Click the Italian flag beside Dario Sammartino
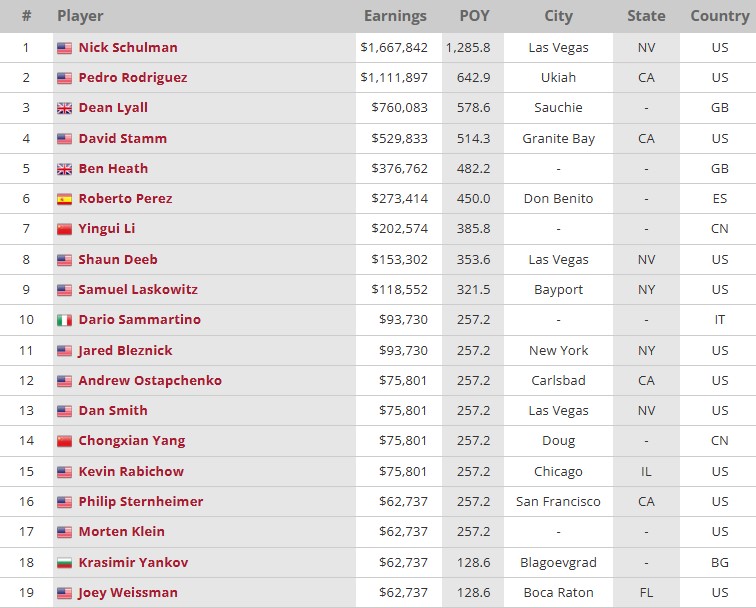This screenshot has height=608, width=756. [x=64, y=320]
